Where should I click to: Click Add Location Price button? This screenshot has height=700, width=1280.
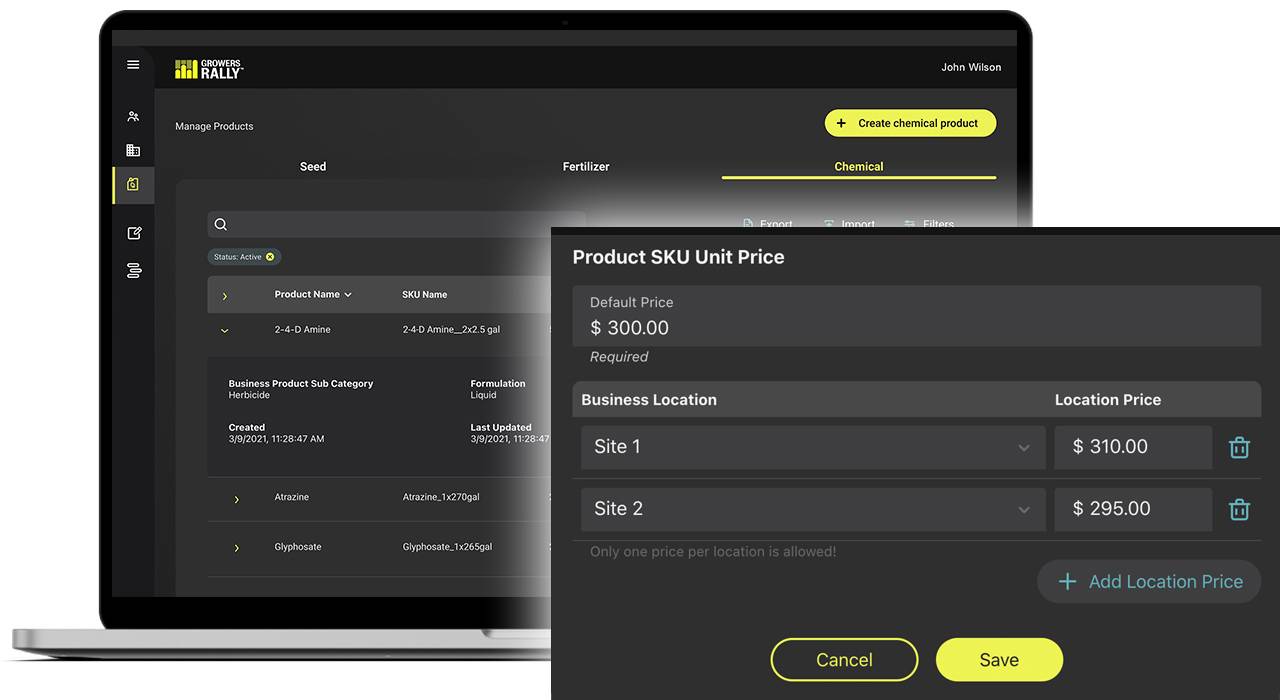click(1149, 581)
